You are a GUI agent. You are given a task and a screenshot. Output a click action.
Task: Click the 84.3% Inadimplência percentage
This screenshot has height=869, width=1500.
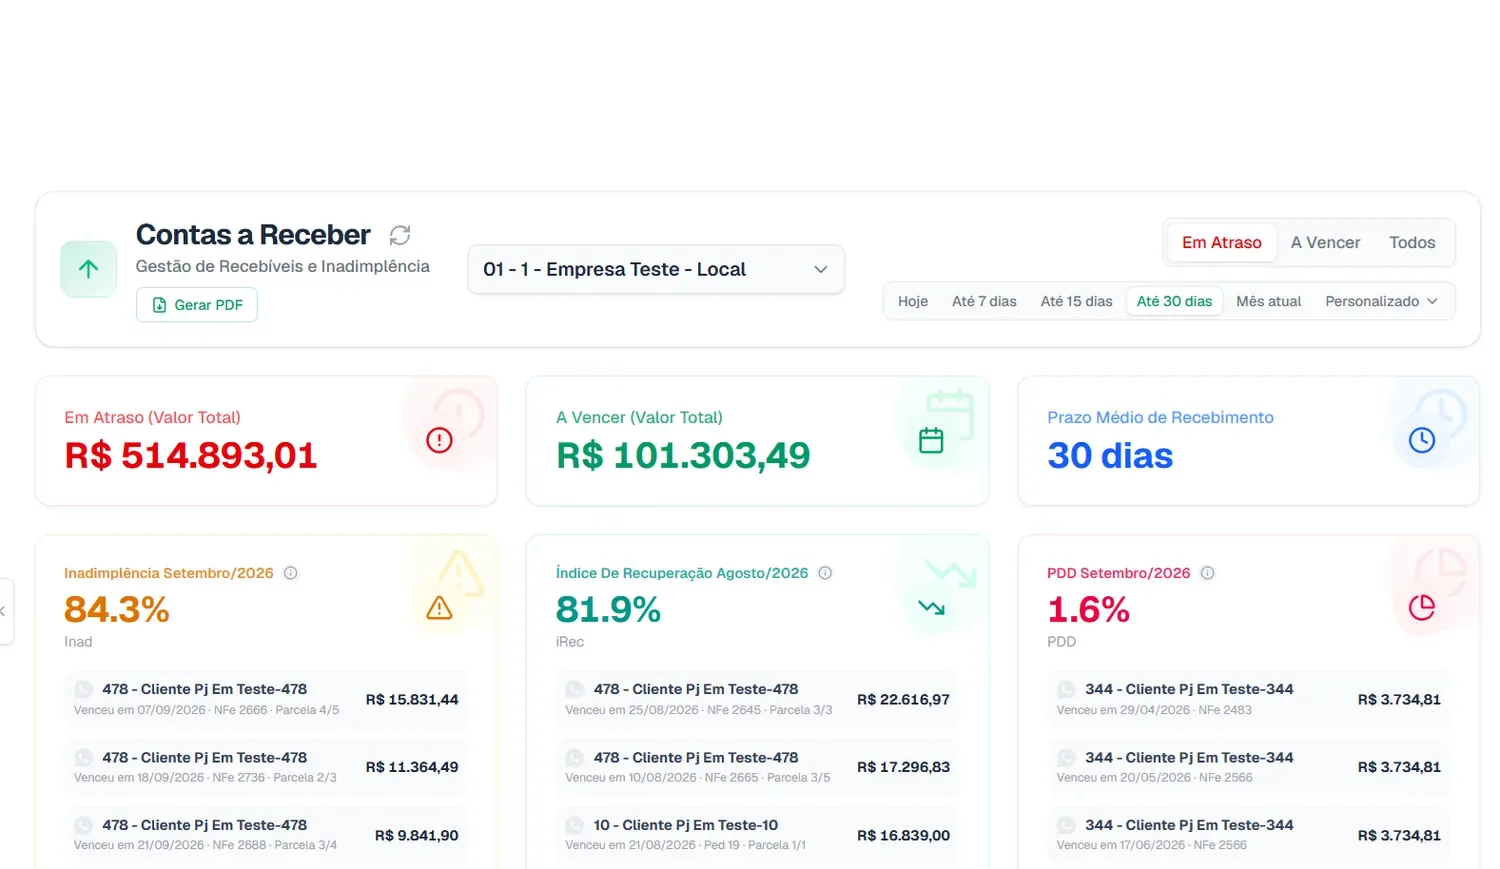point(117,609)
